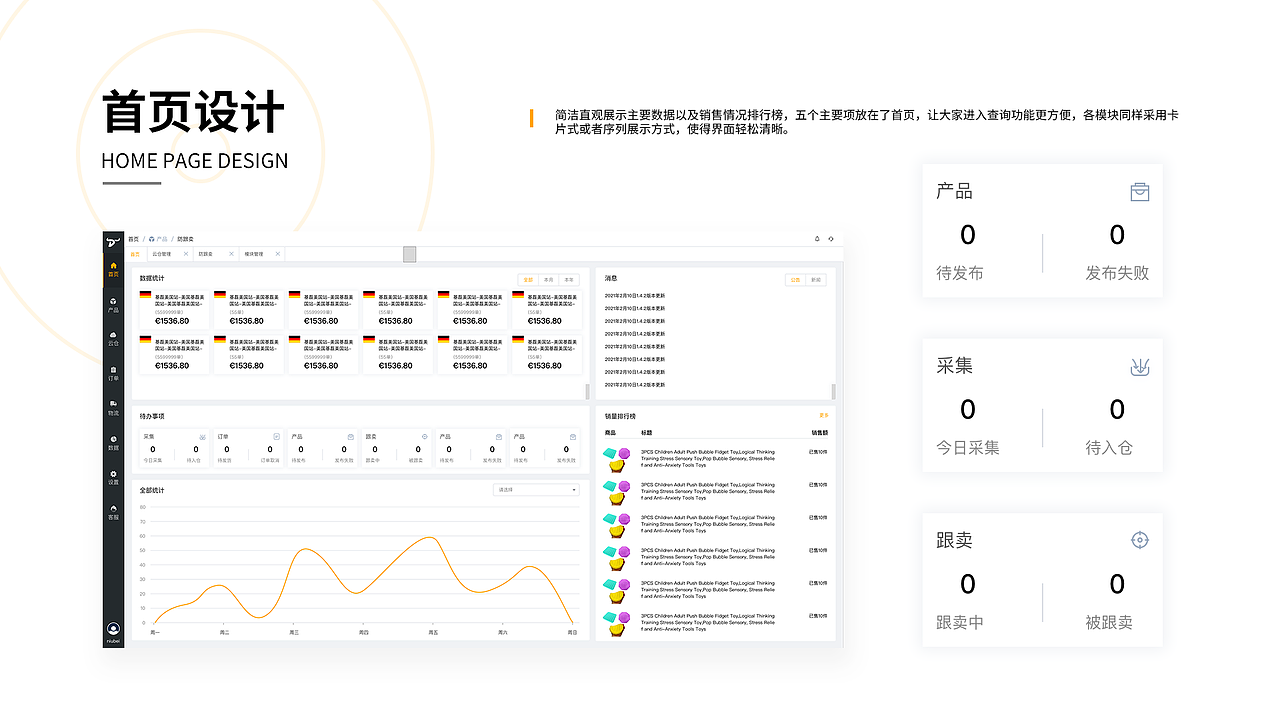Open 产品 section in left sidebar

[113, 305]
